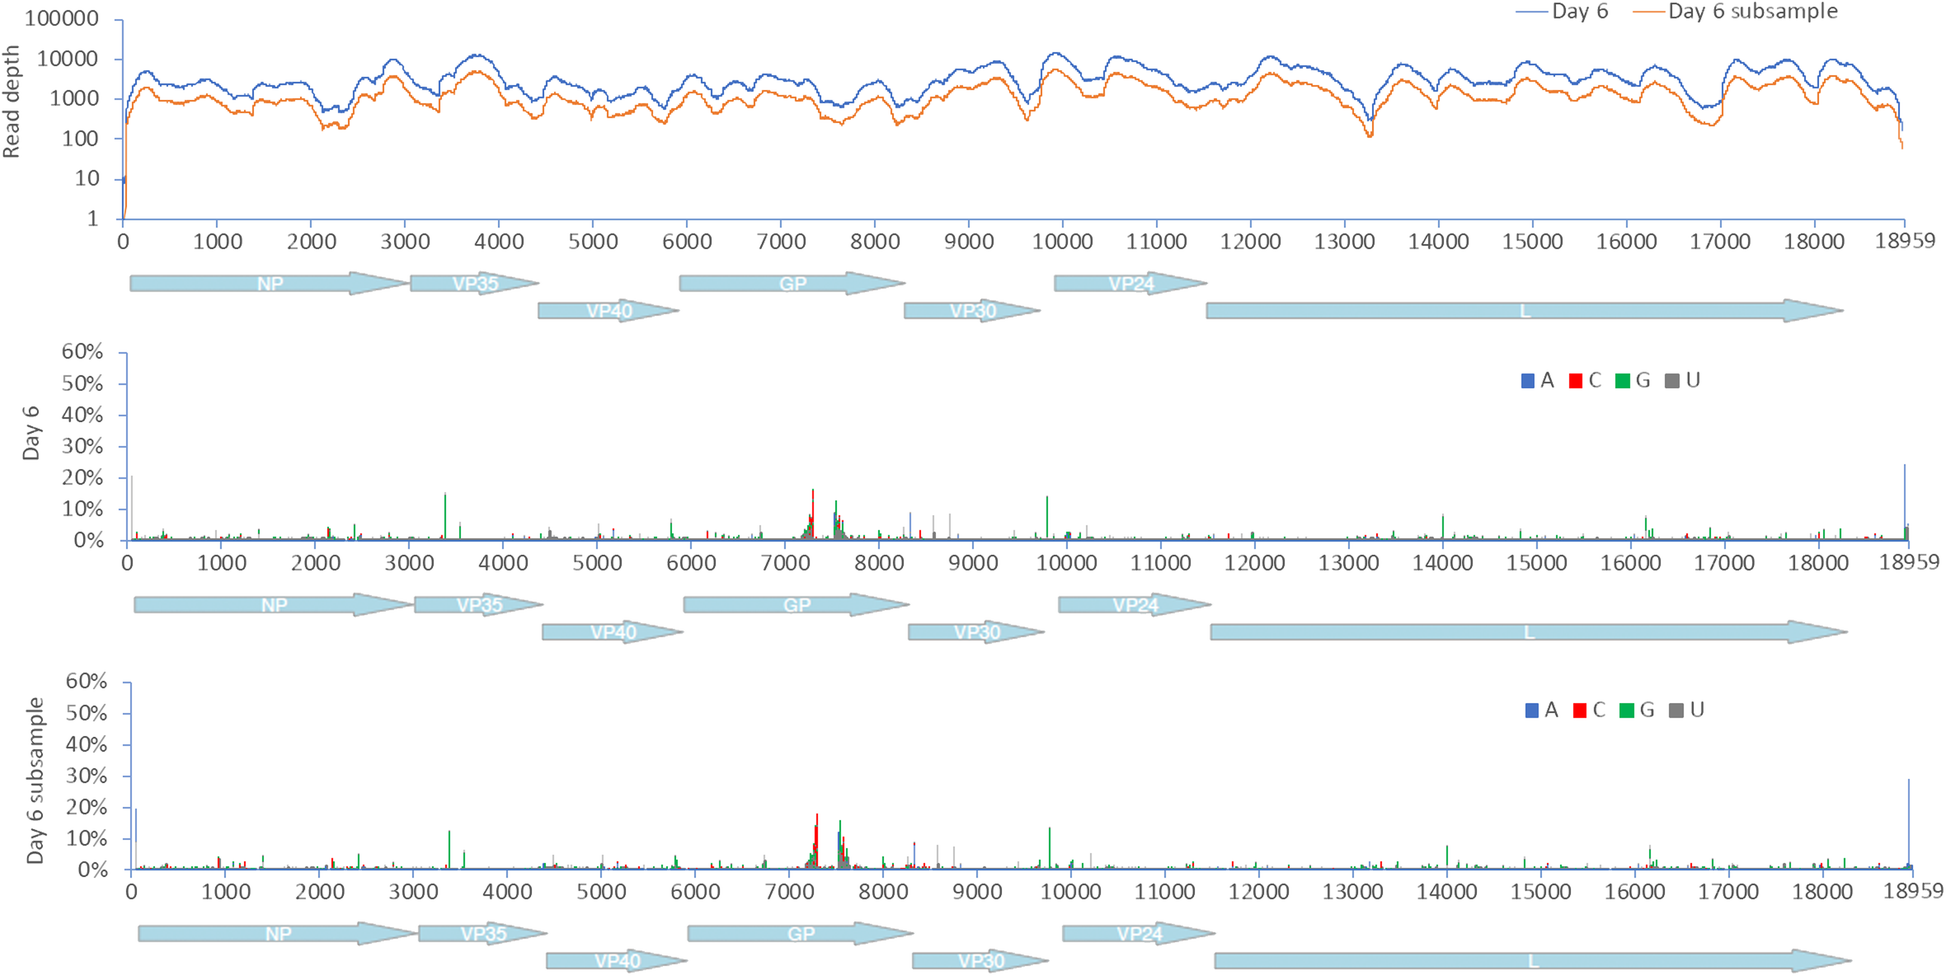The image size is (1946, 976).
Task: Pick the gray U swatch in Day 6 subsample legend
Action: (x=1677, y=711)
